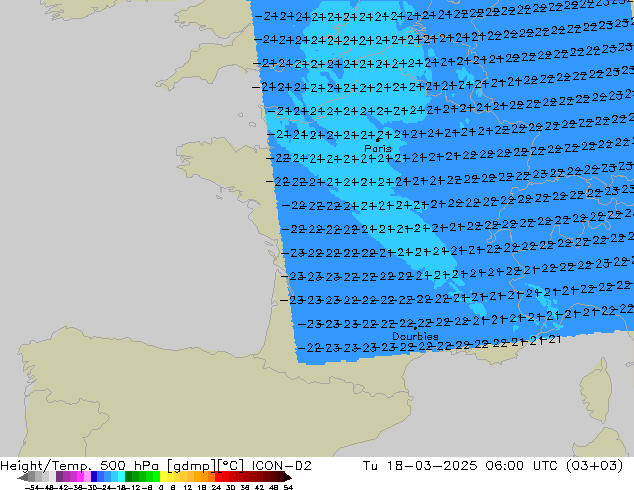Click the left gray arrow end of legend
634x490 pixels.
point(22,477)
